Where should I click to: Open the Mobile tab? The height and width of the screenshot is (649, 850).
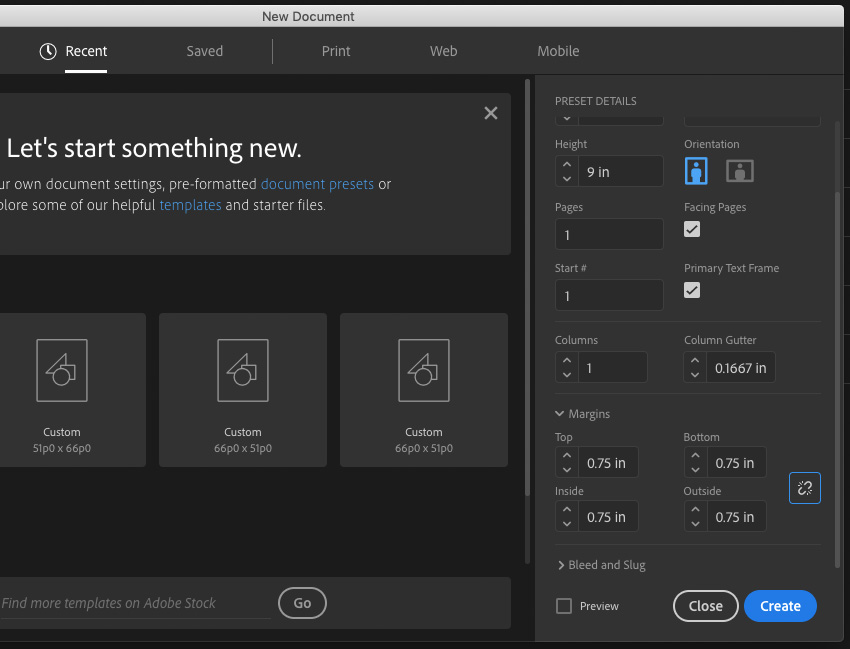(x=558, y=51)
